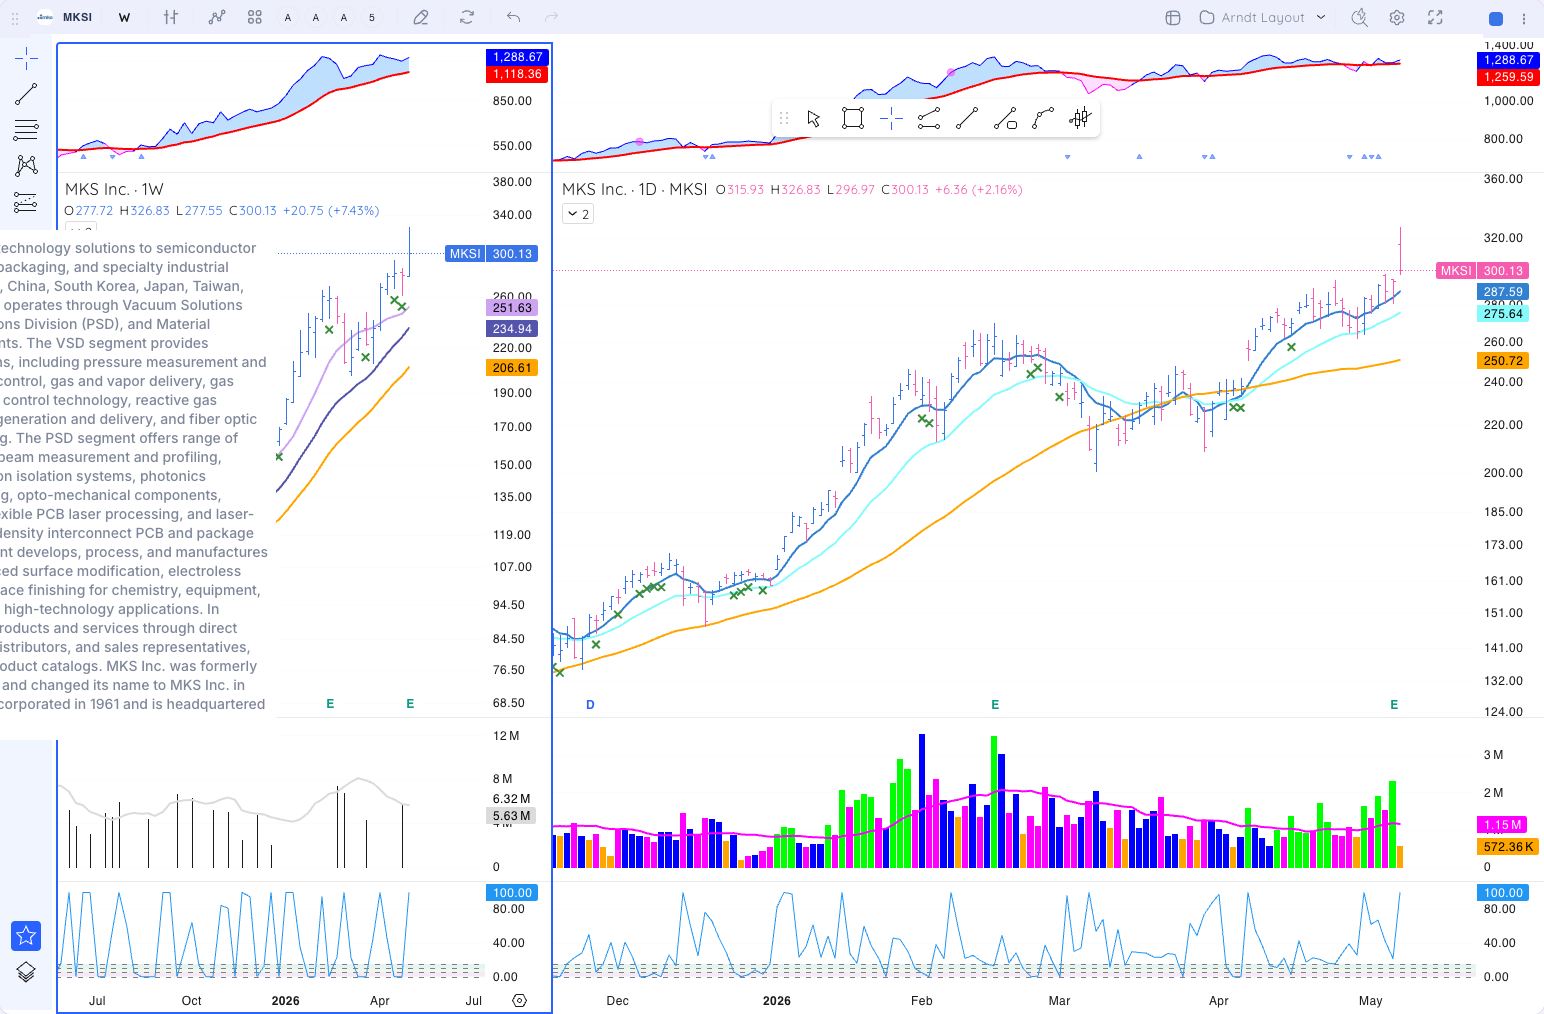1544x1014 pixels.
Task: Open time axis settings gear on weekly chart
Action: (x=519, y=1000)
